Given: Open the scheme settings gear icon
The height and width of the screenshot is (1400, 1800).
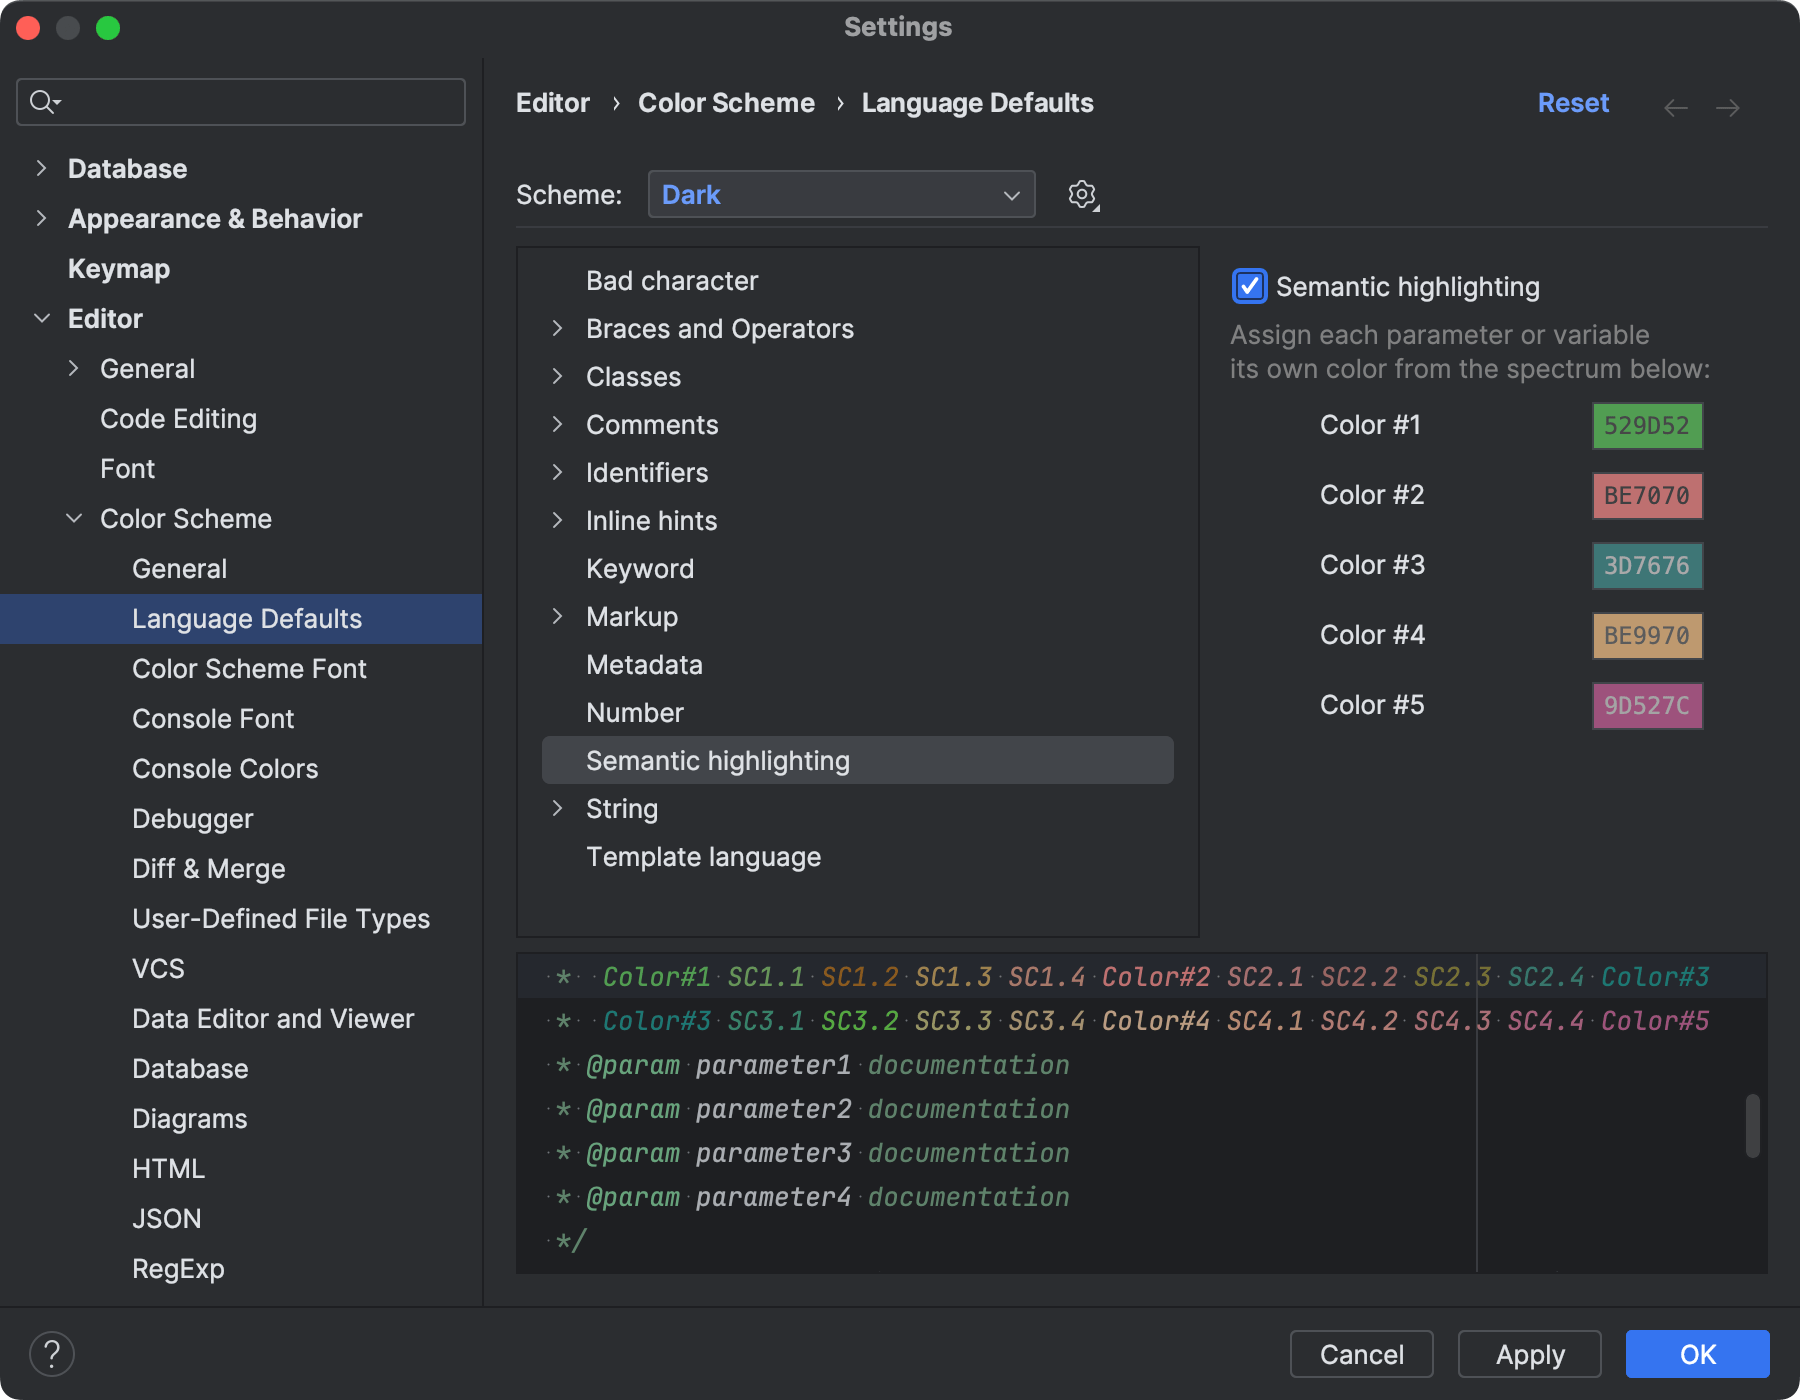Looking at the screenshot, I should (1081, 194).
